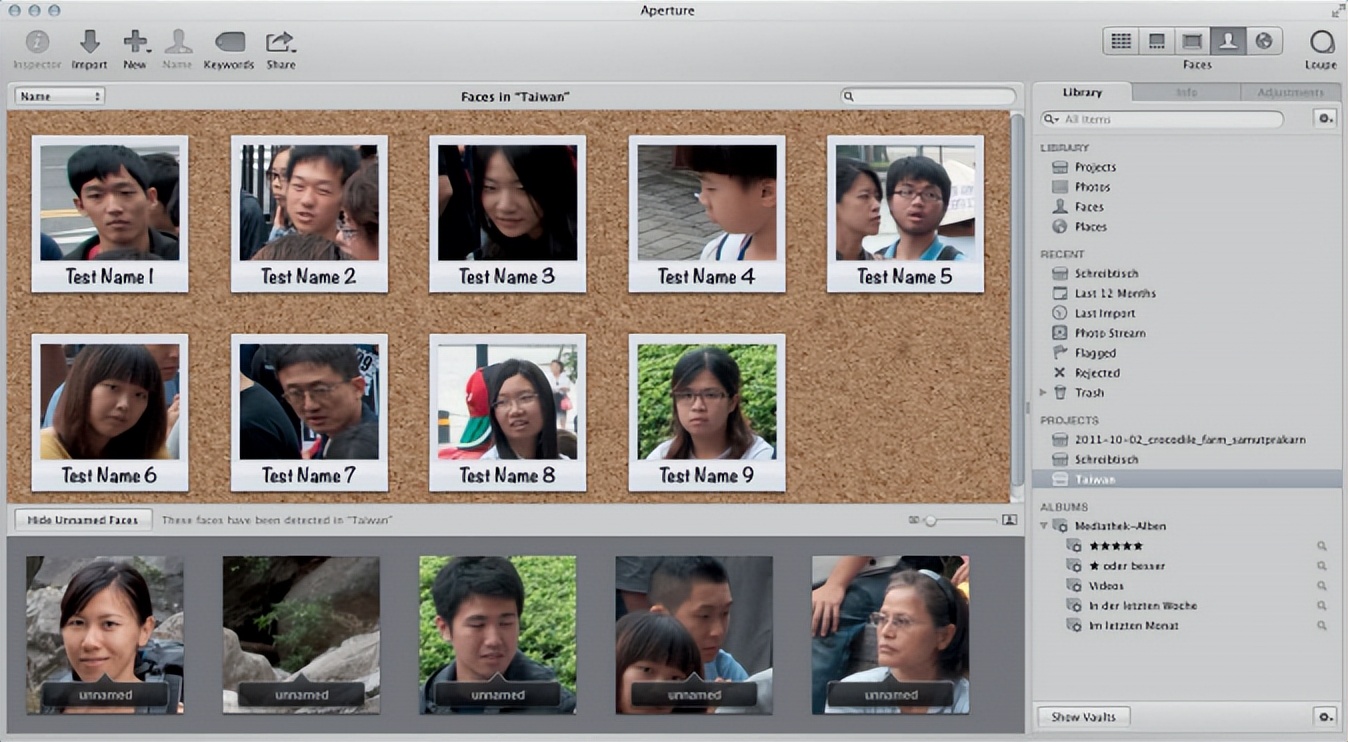Select the Taiwan project
Viewport: 1348px width, 742px height.
point(1187,479)
